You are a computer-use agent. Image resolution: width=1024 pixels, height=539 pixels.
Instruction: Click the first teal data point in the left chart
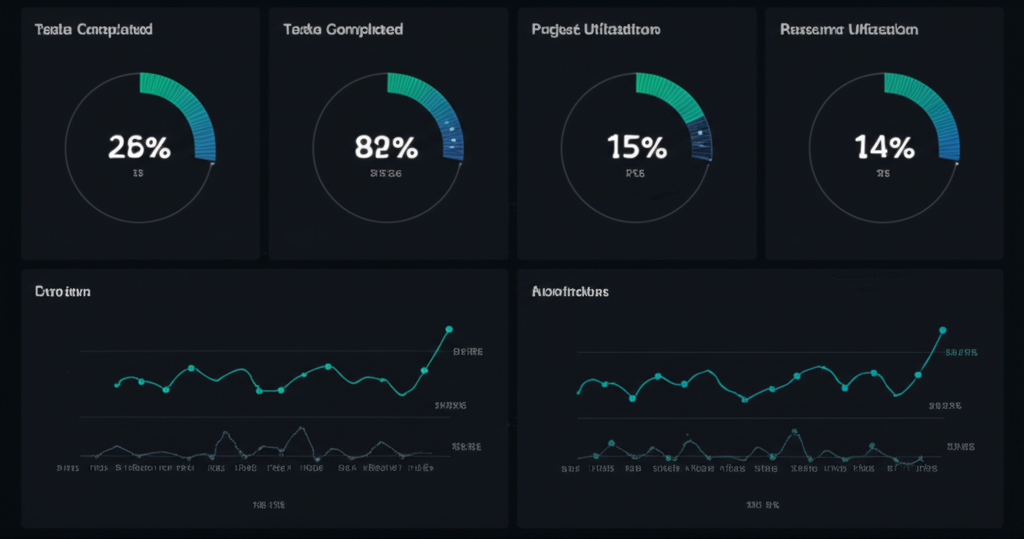117,384
